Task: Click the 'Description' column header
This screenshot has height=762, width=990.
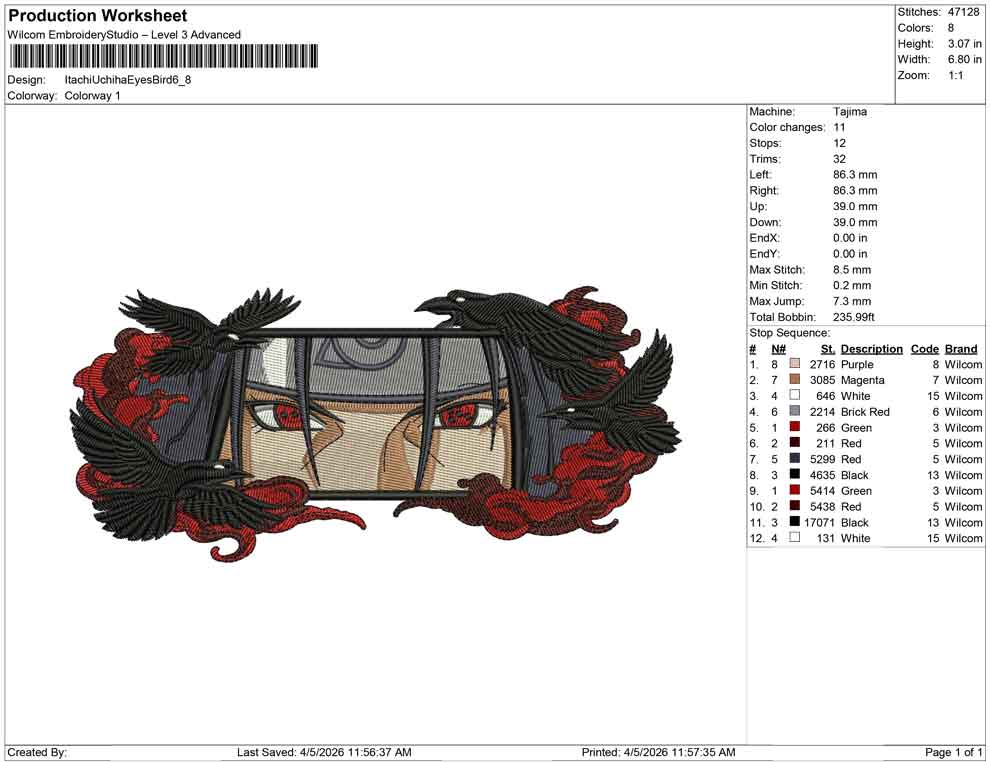Action: tap(871, 349)
